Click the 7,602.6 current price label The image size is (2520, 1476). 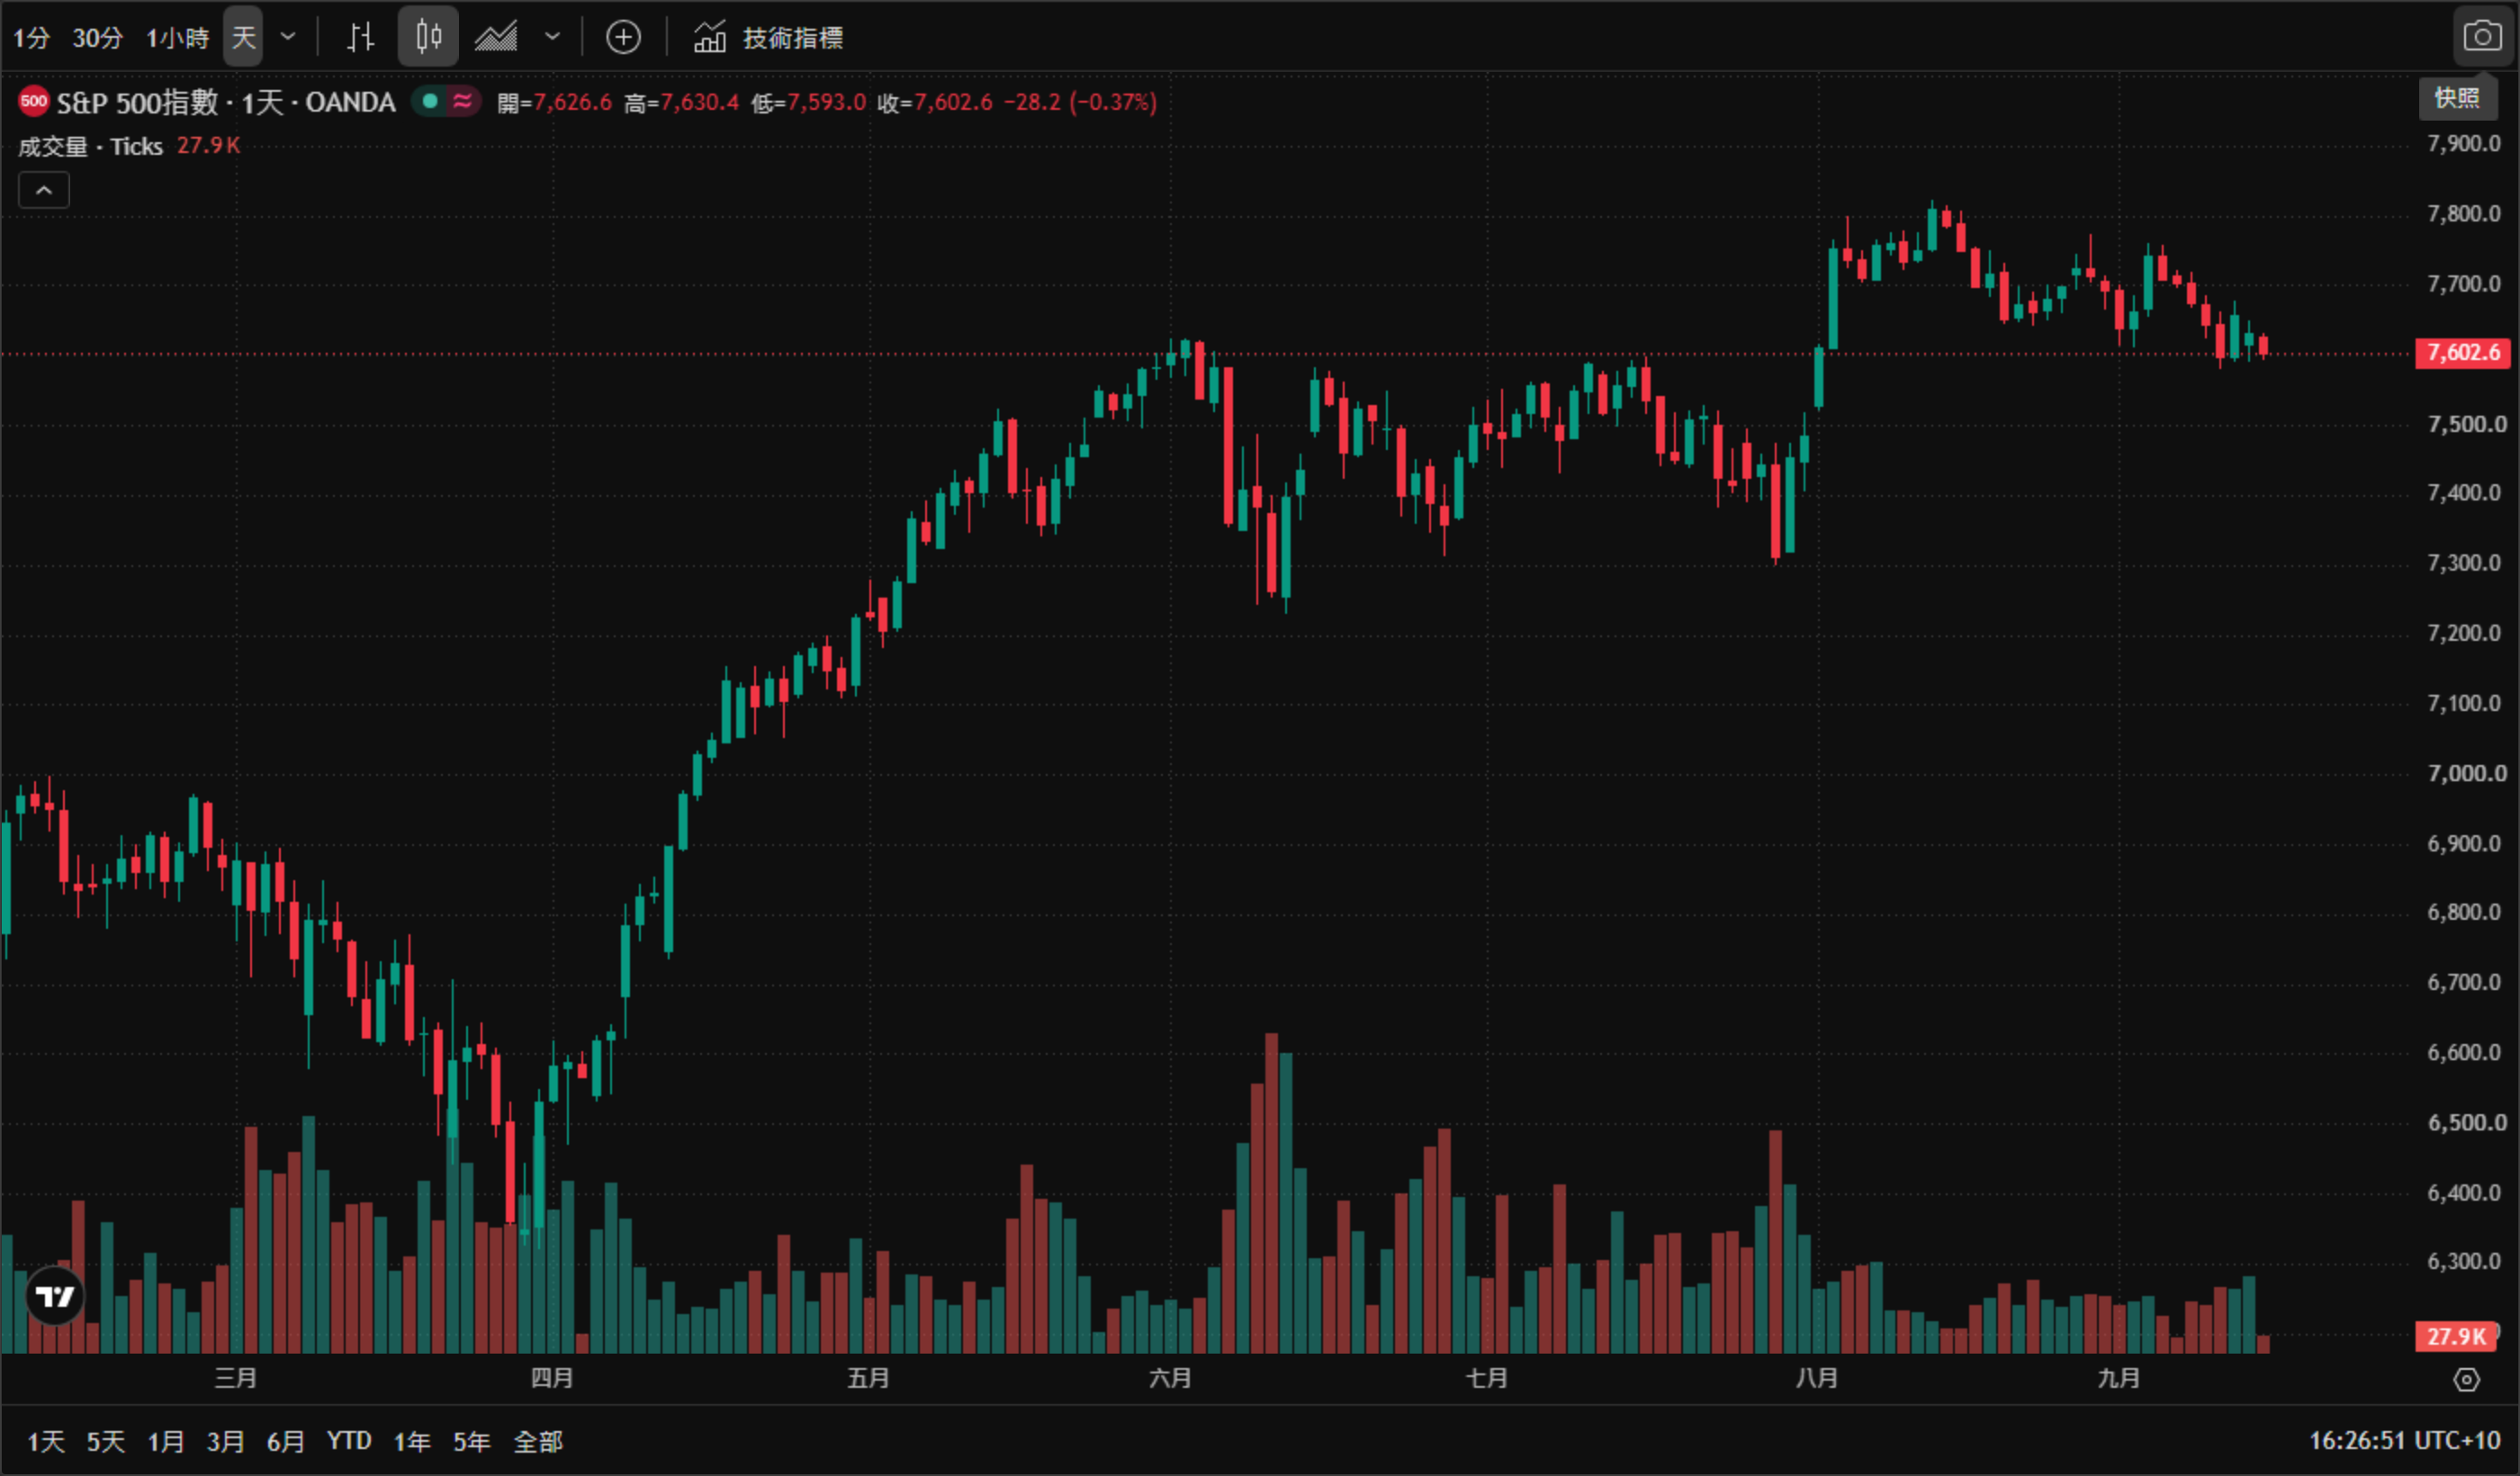(x=2463, y=353)
